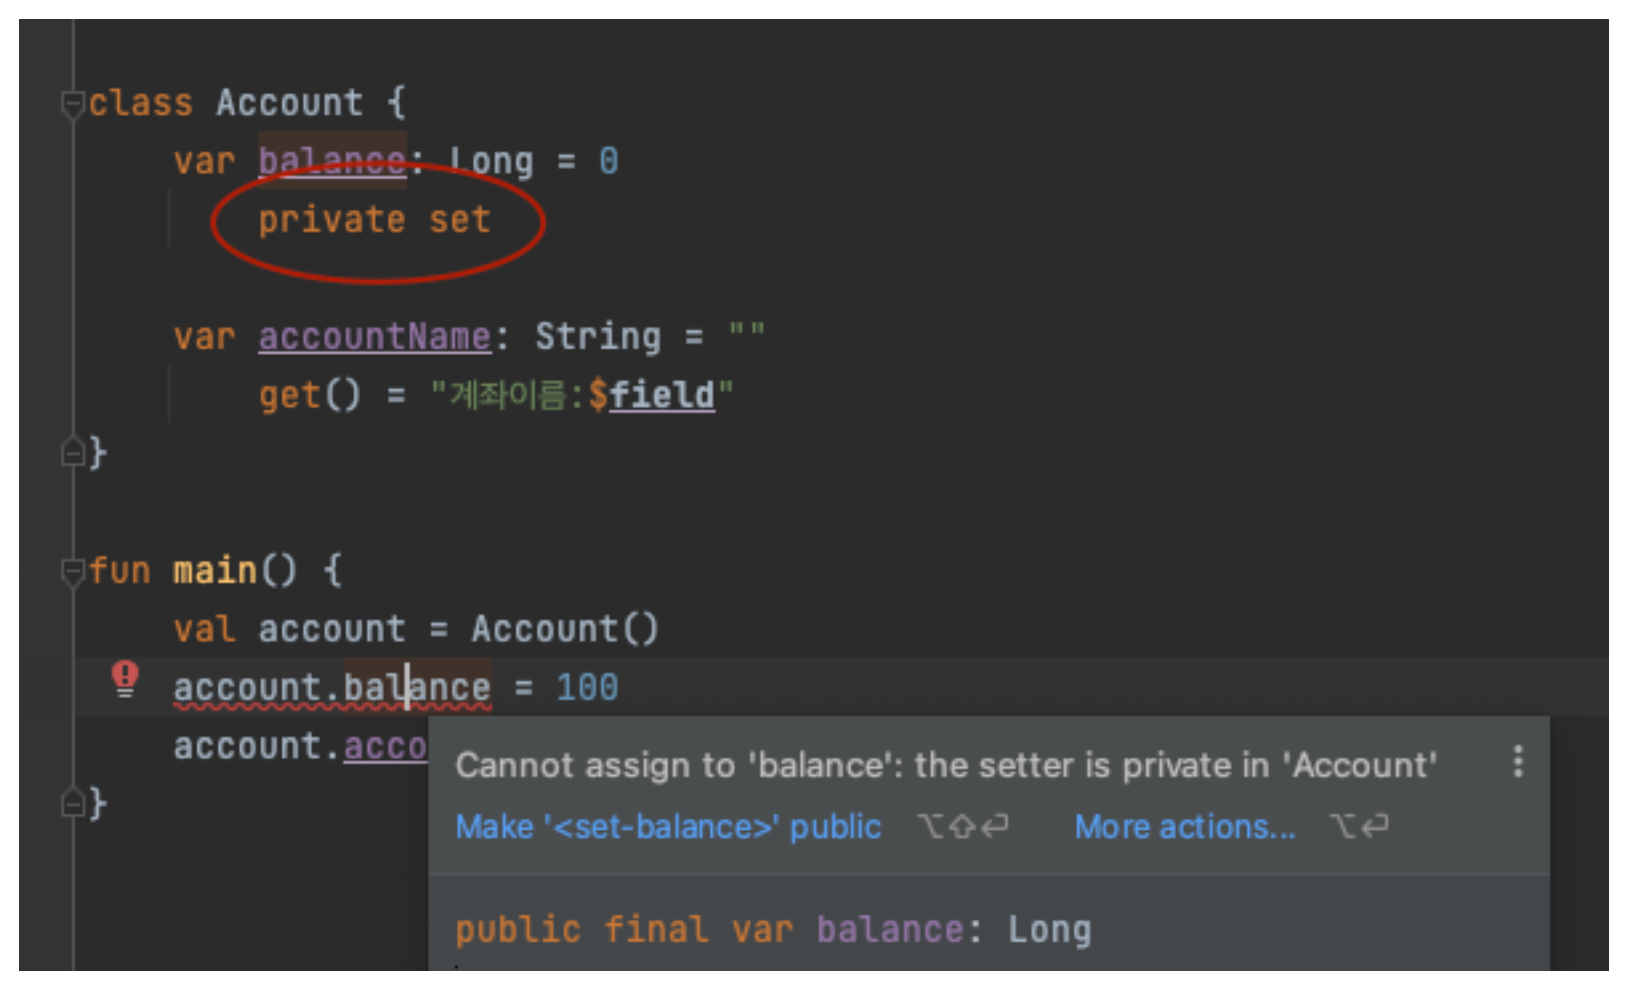This screenshot has width=1638, height=1002.
Task: Click the fold end marker of main function
Action: 72,803
